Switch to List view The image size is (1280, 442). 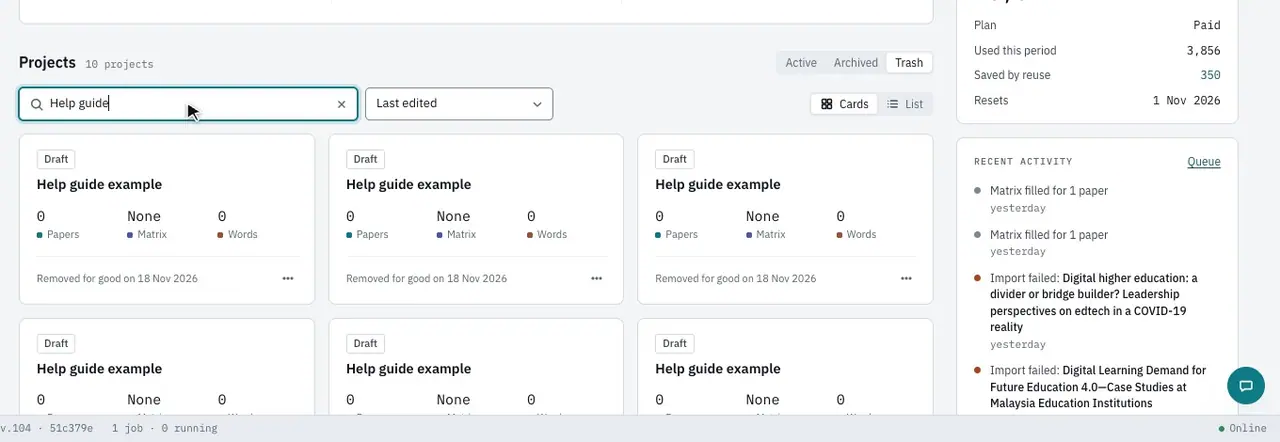pos(905,104)
